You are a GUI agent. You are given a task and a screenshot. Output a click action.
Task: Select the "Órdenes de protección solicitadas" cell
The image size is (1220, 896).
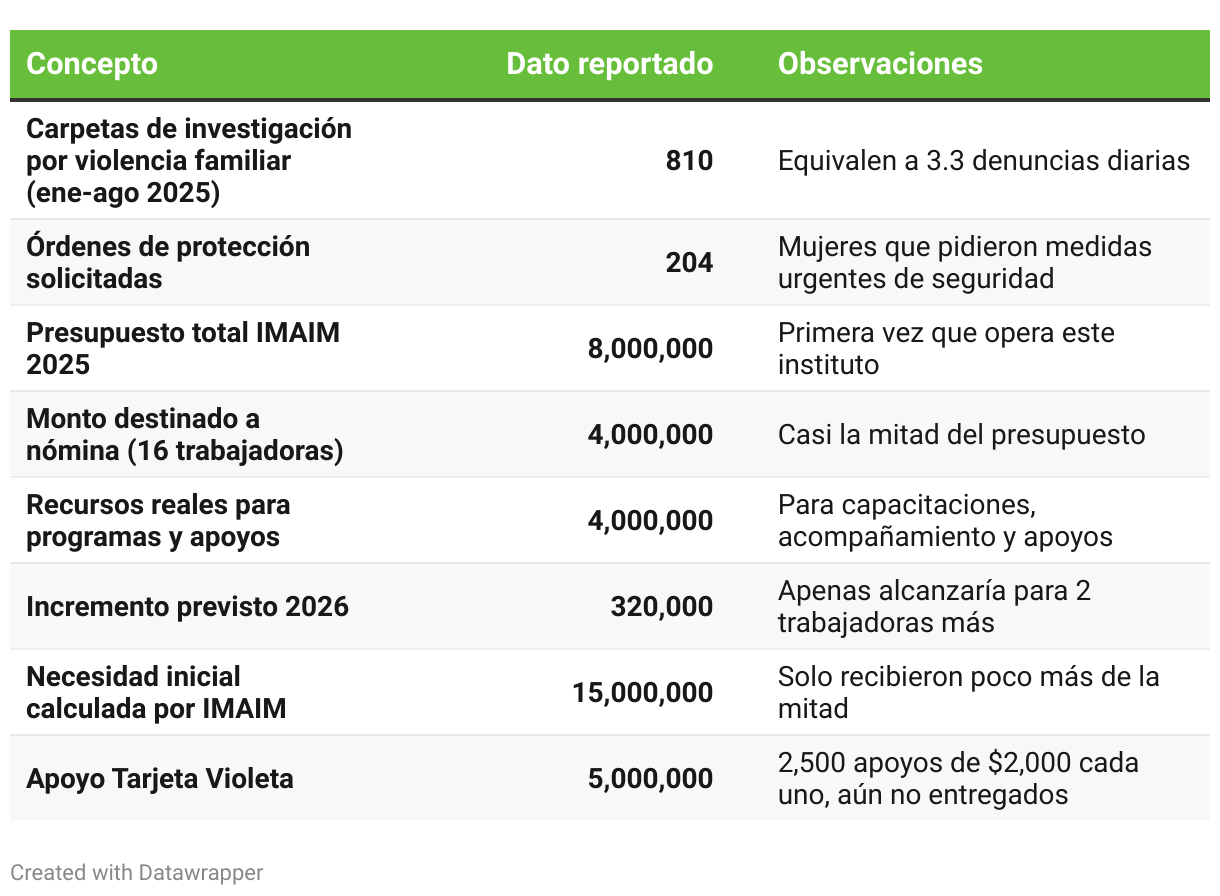click(168, 262)
